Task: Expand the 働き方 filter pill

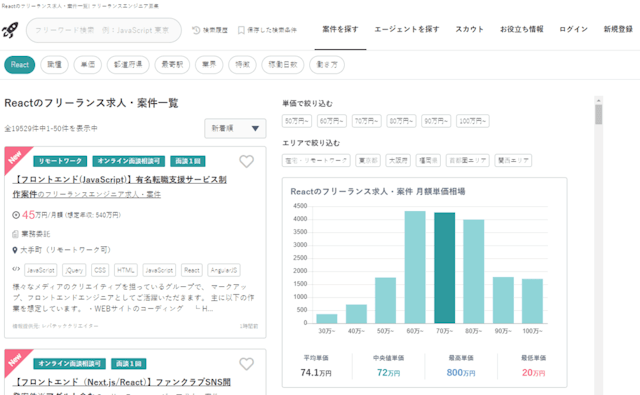Action: (x=327, y=65)
